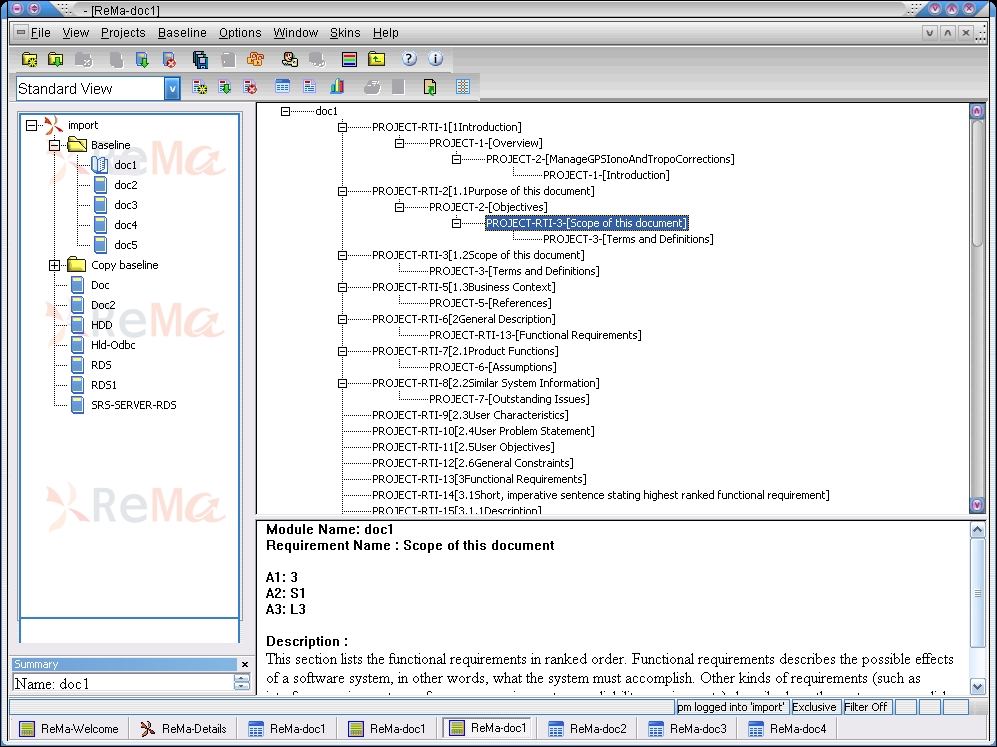Screen dimensions: 997x747
Task: Open the Help menu
Action: click(385, 33)
